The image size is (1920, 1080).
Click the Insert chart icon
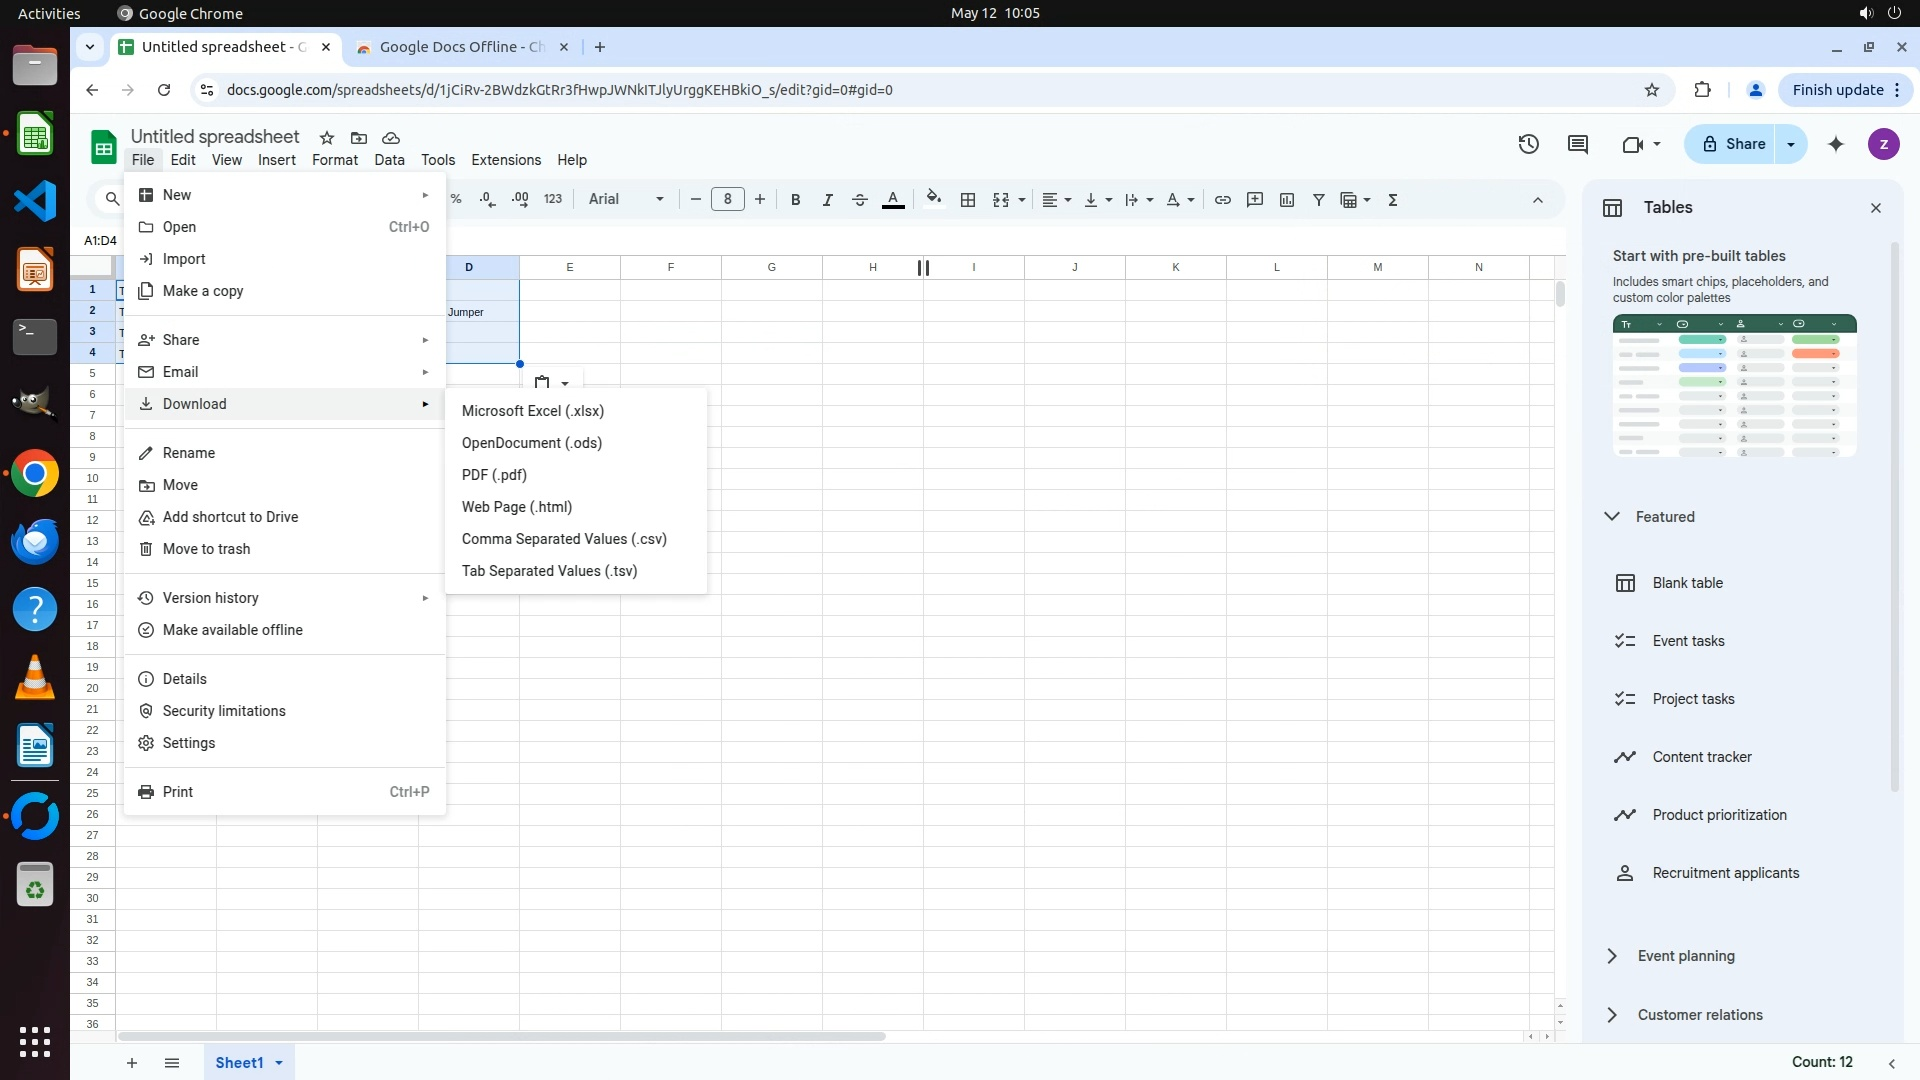[x=1287, y=200]
